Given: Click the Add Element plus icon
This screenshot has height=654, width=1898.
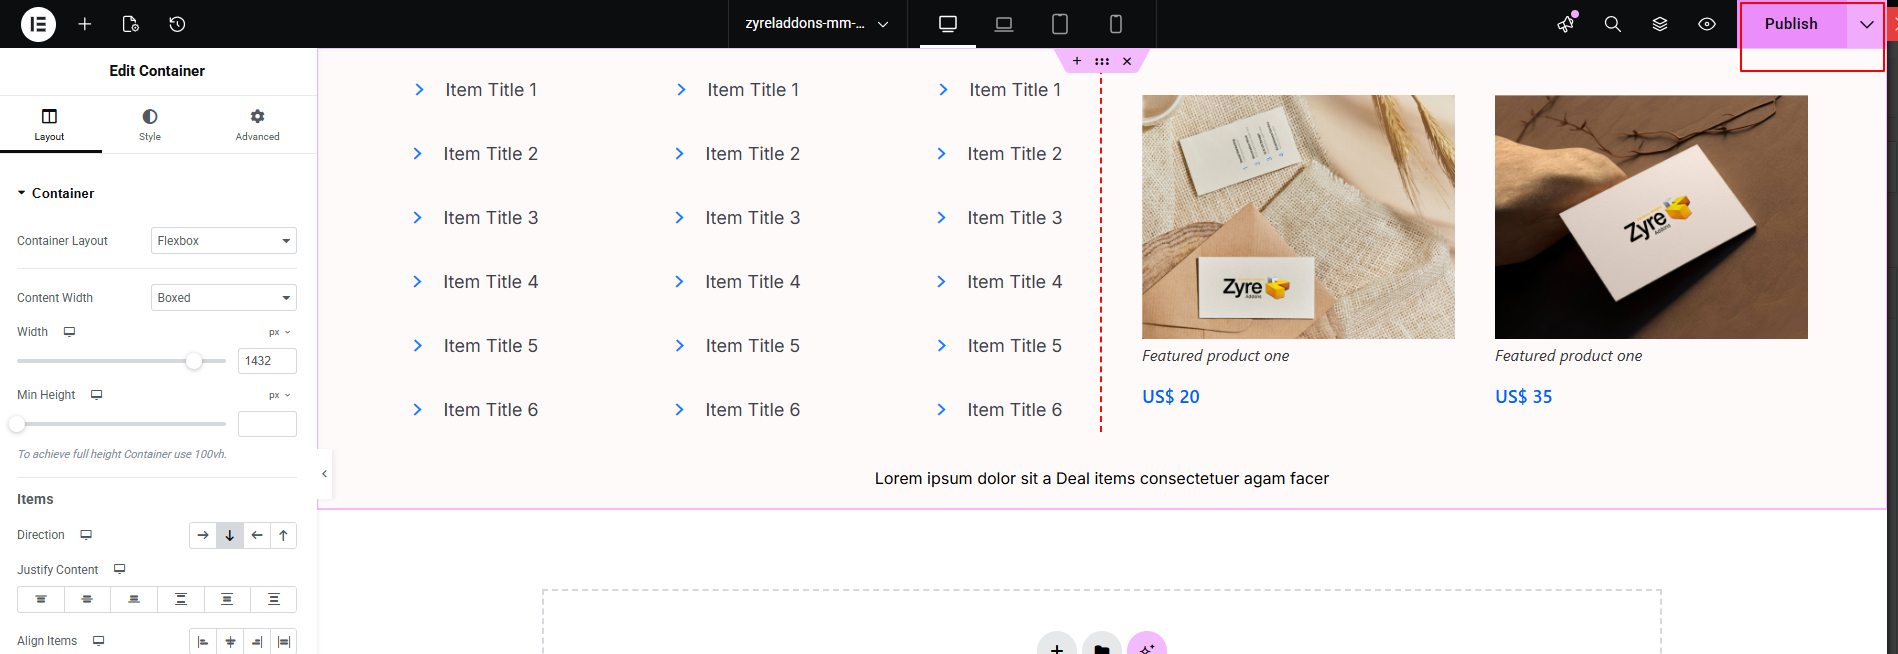Looking at the screenshot, I should 85,24.
